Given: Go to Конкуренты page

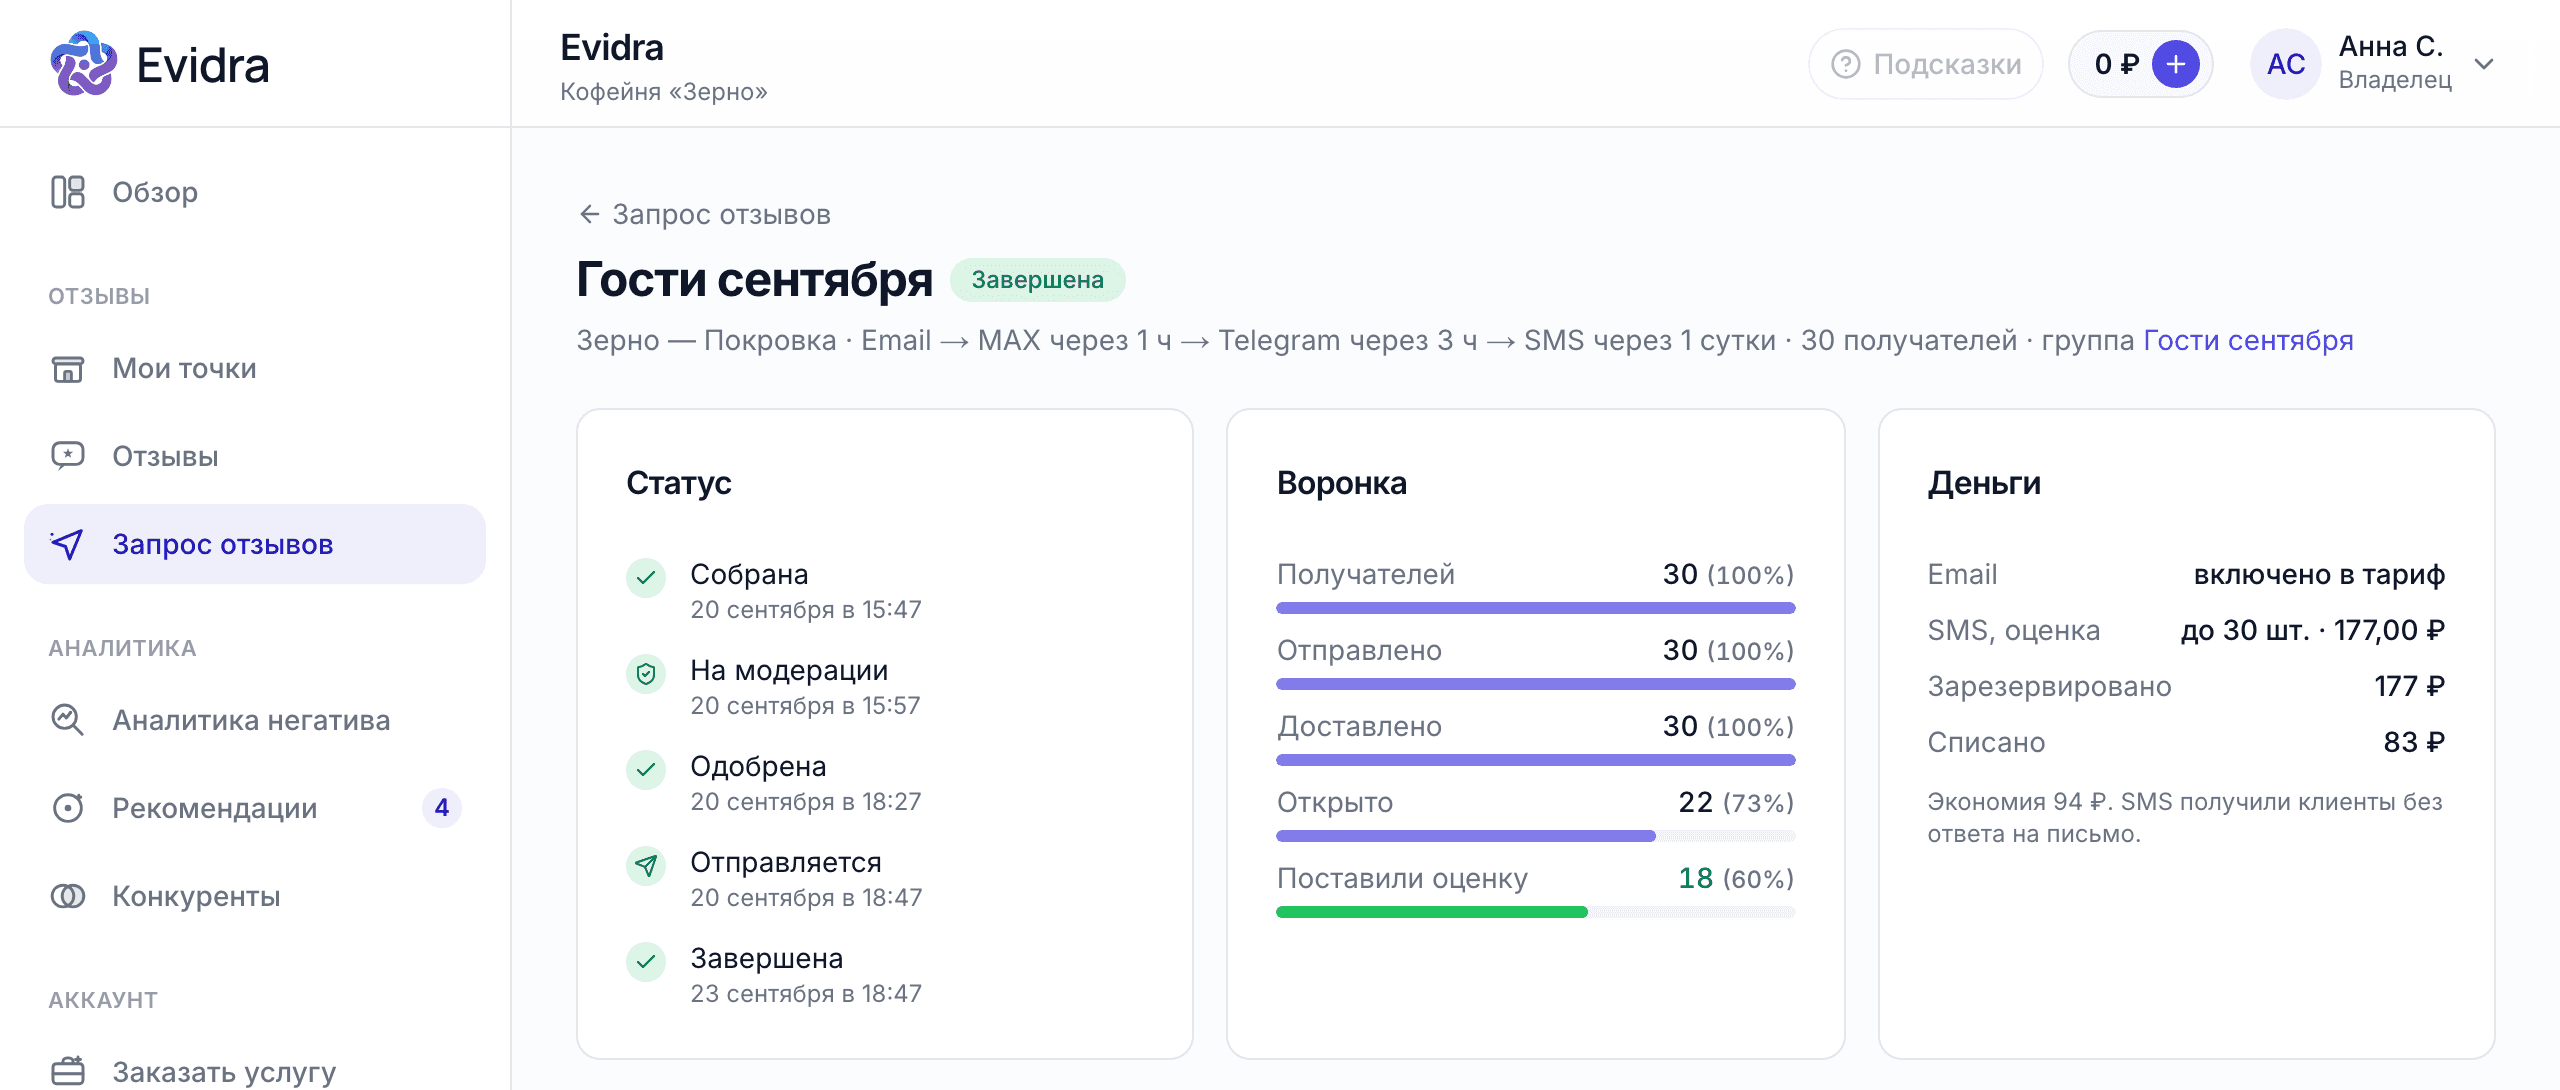Looking at the screenshot, I should click(255, 896).
